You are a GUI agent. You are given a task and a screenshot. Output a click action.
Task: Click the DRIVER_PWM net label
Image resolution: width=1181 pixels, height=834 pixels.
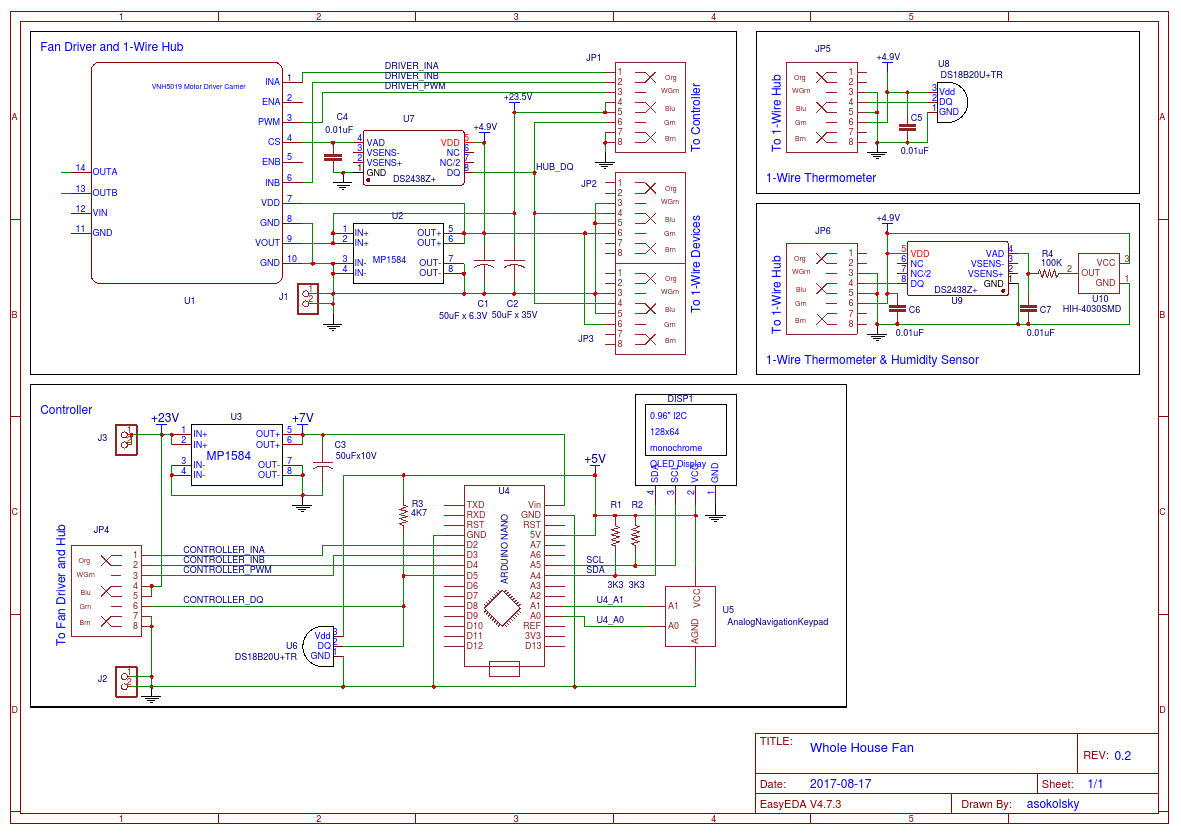415,86
